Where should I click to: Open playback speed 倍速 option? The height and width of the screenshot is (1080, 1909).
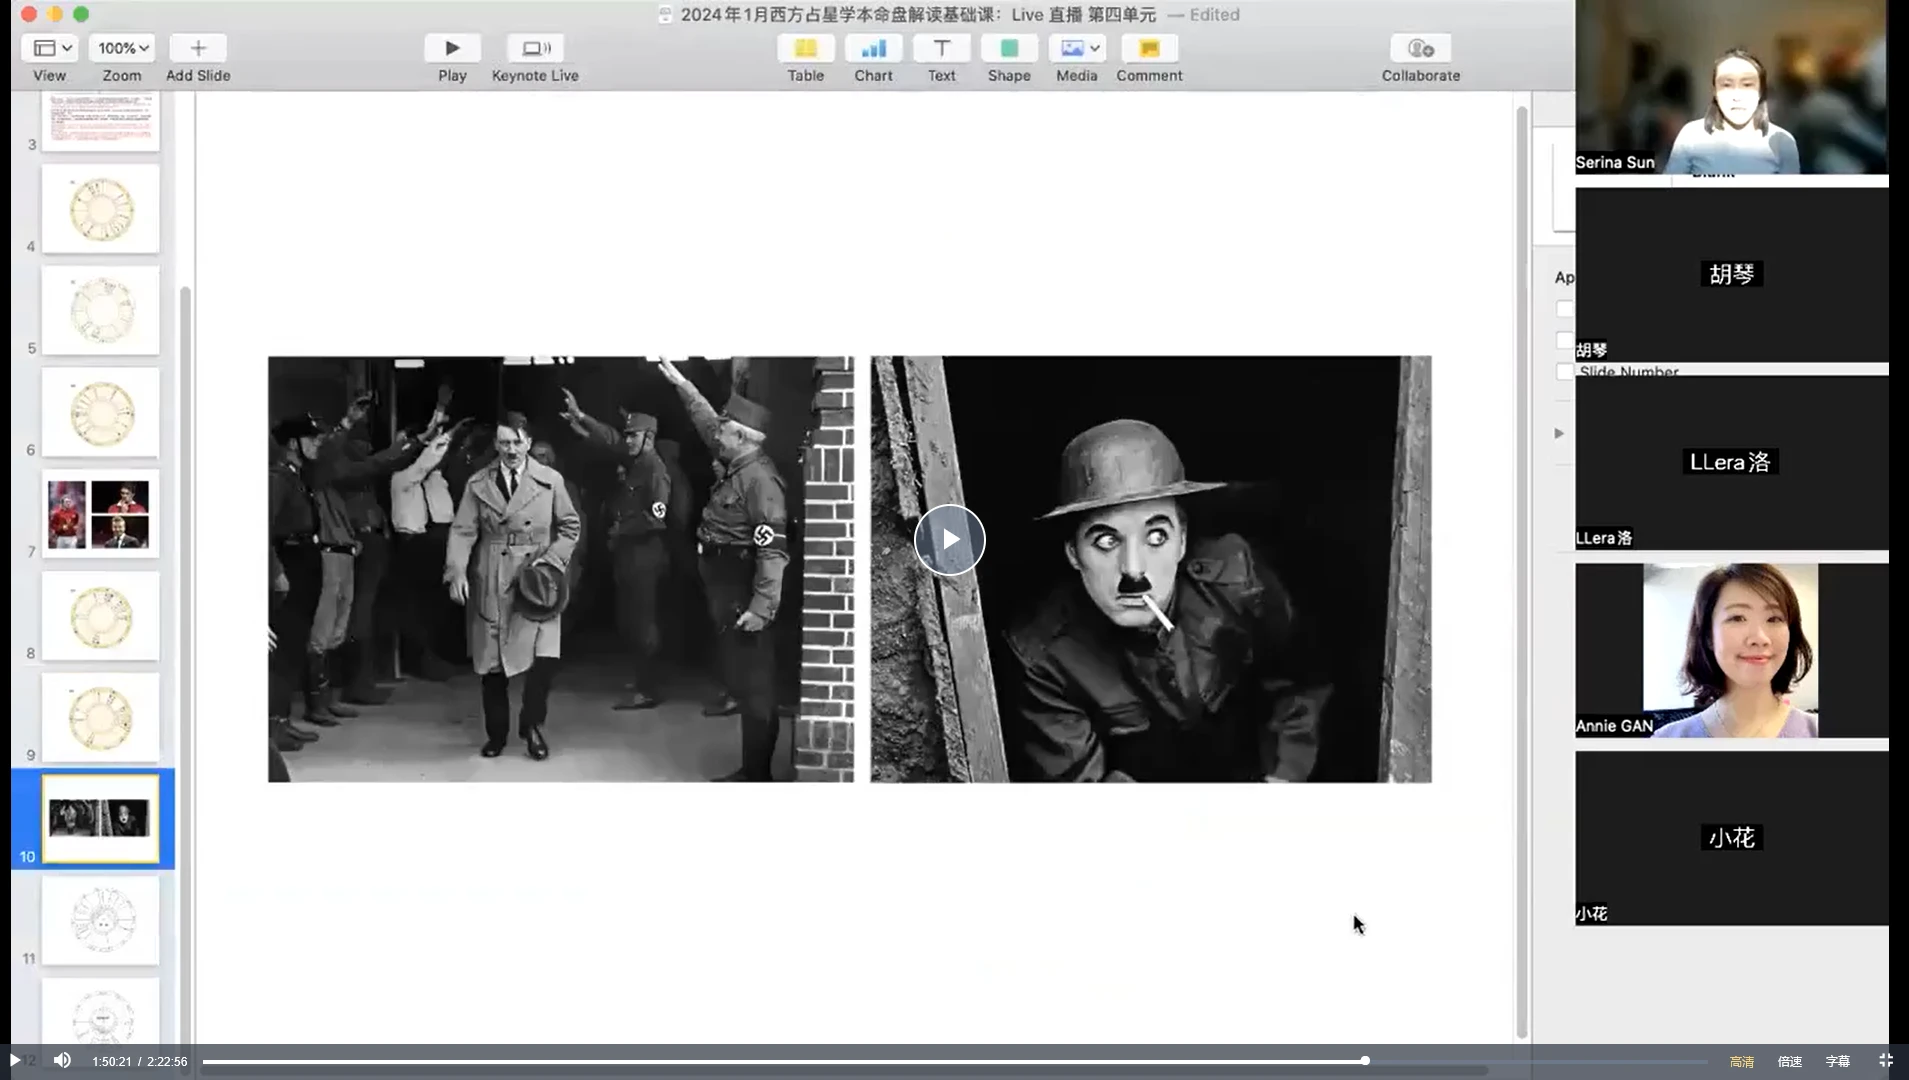[x=1790, y=1061]
